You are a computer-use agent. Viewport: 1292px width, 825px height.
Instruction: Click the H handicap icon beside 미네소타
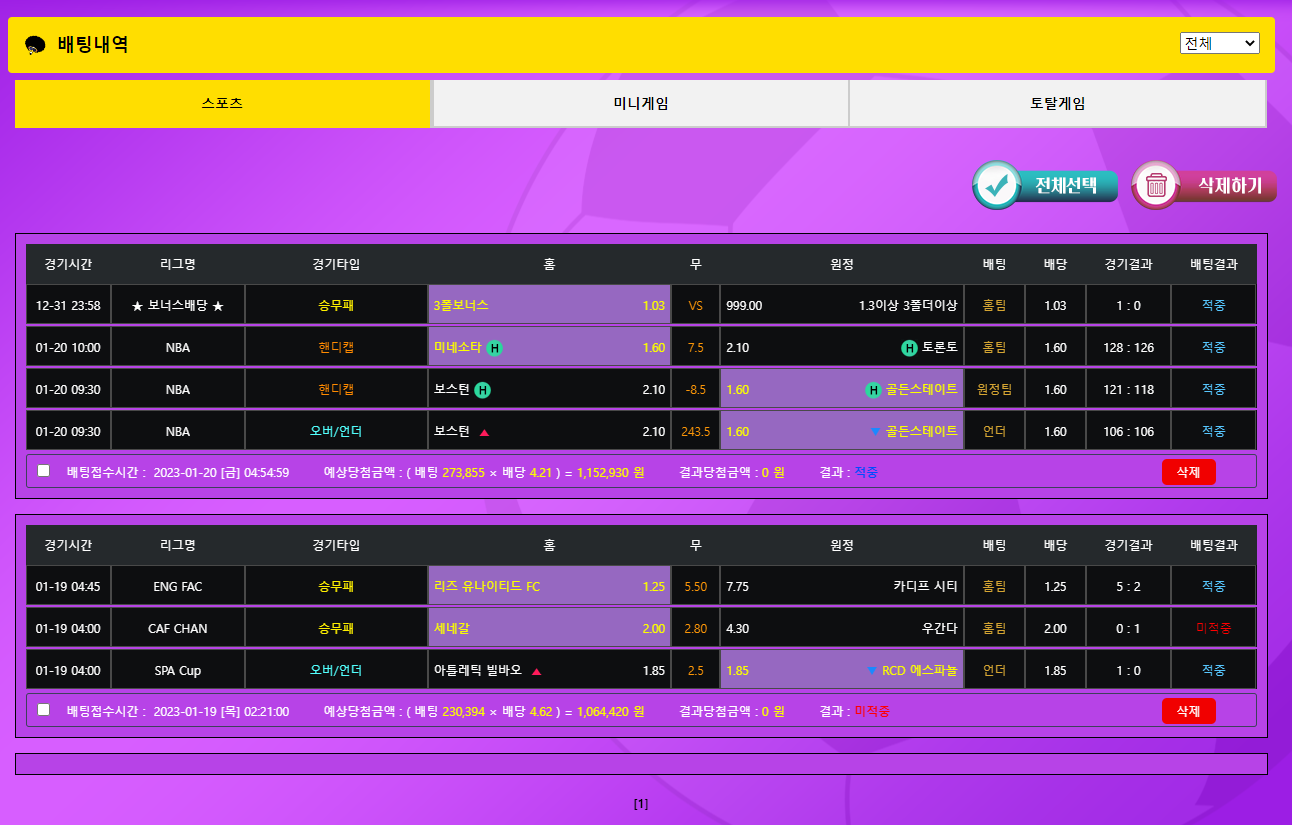(x=494, y=348)
